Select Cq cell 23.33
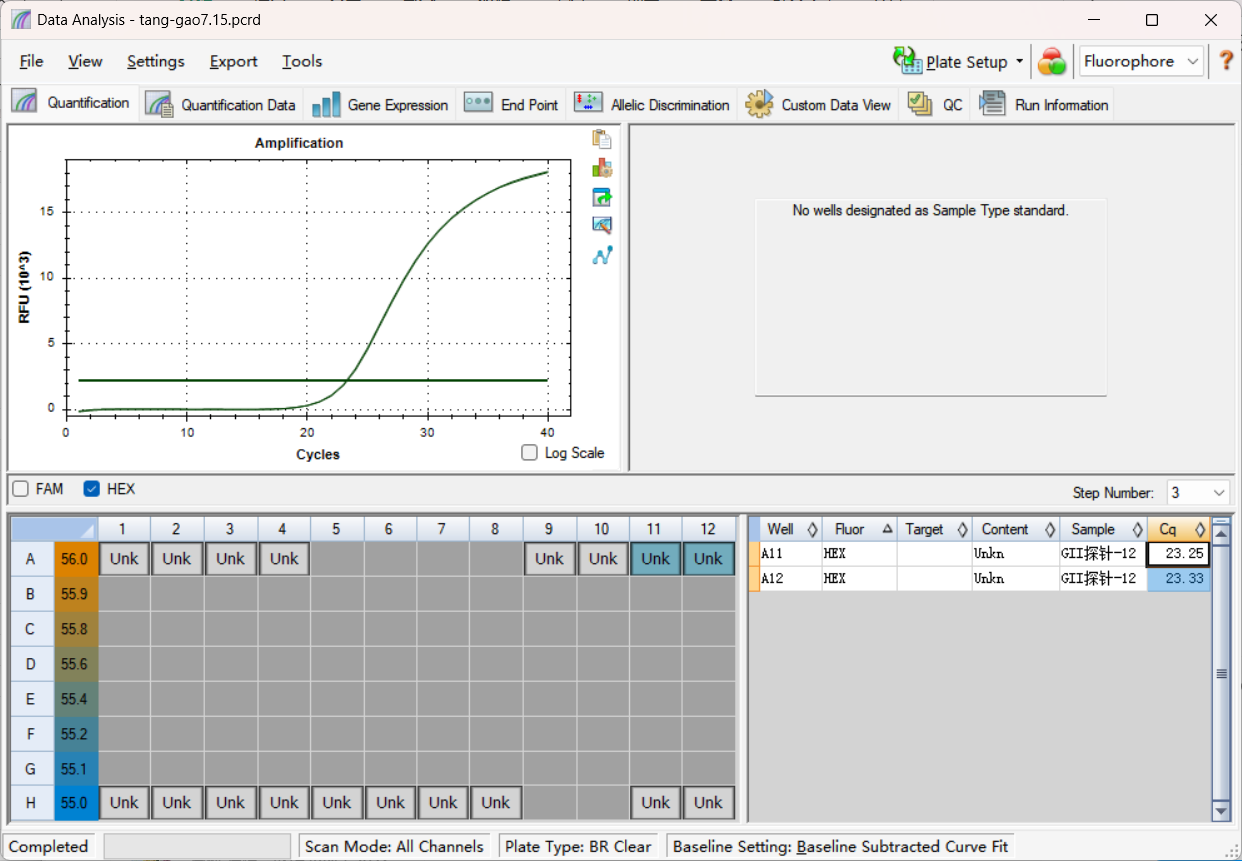This screenshot has height=861, width=1242. [x=1178, y=578]
